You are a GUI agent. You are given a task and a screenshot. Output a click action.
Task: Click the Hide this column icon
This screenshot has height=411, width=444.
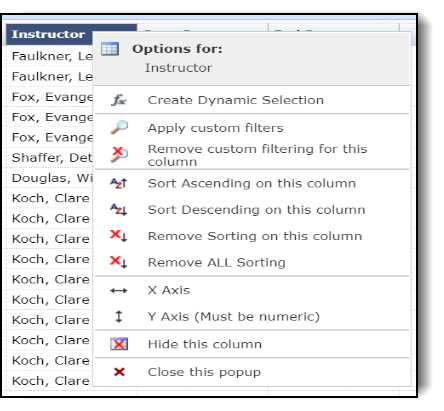pos(119,344)
